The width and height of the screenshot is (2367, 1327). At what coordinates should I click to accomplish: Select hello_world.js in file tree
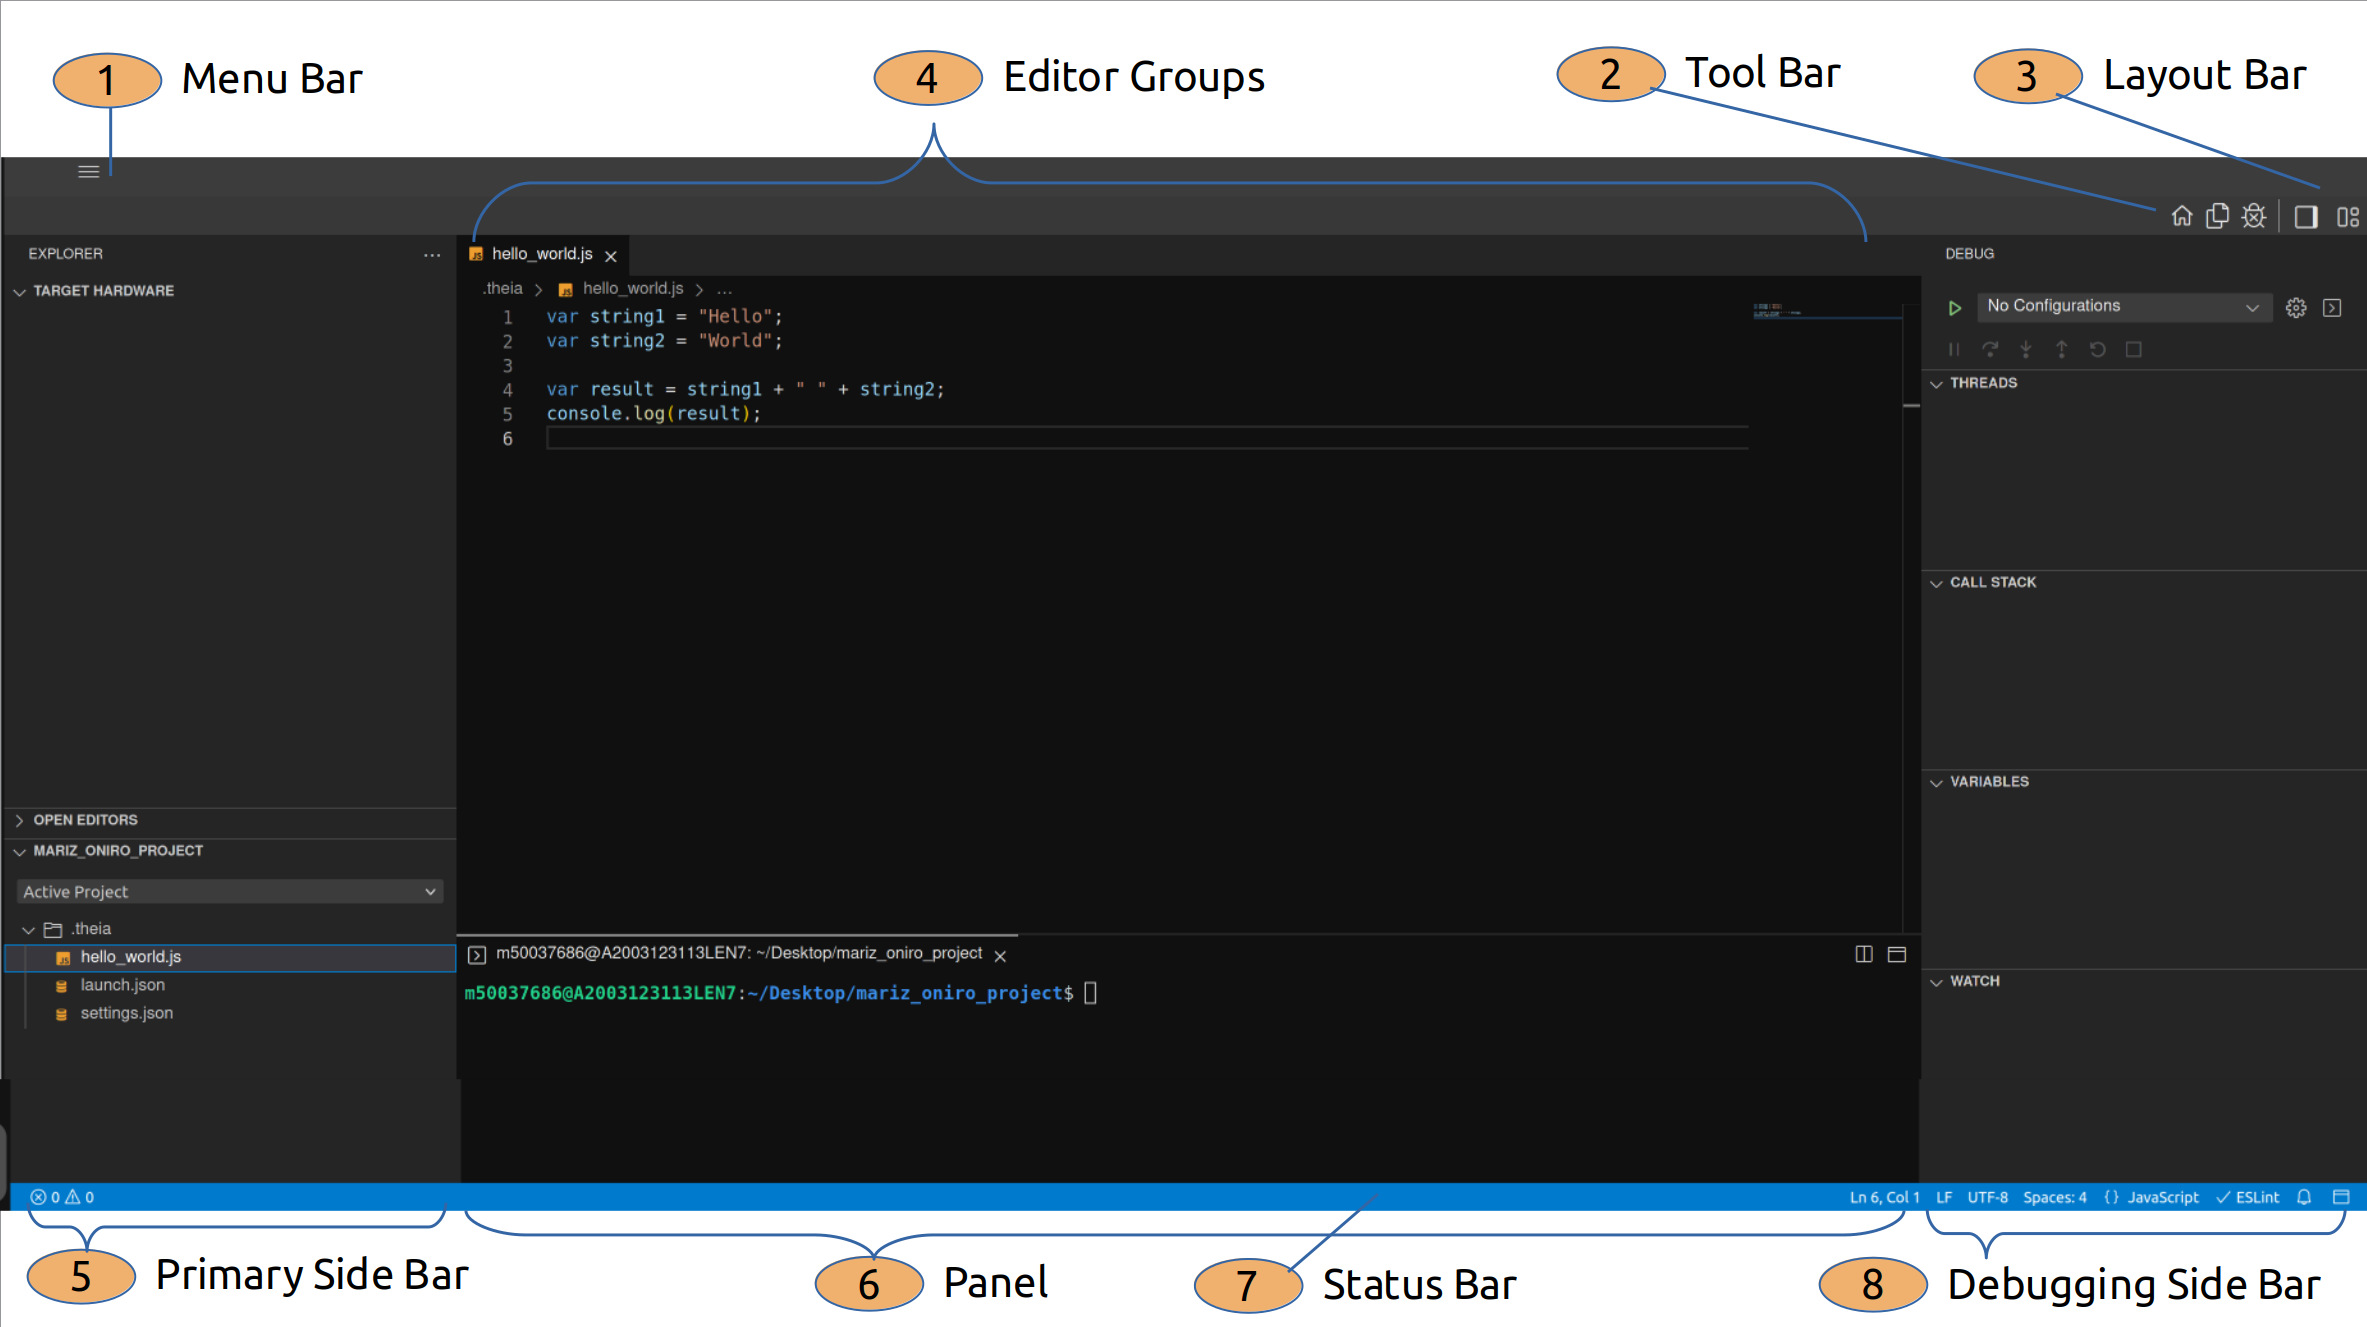(x=230, y=957)
